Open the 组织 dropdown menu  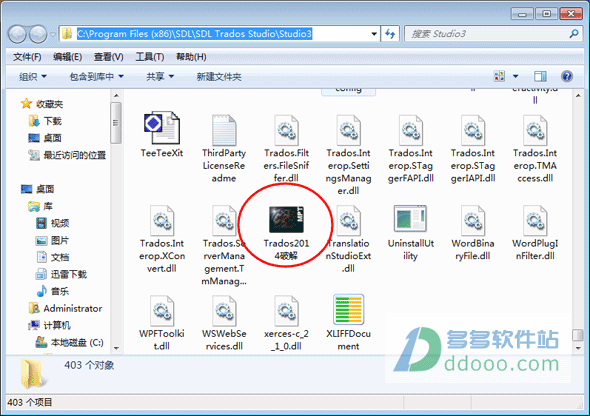(x=33, y=77)
